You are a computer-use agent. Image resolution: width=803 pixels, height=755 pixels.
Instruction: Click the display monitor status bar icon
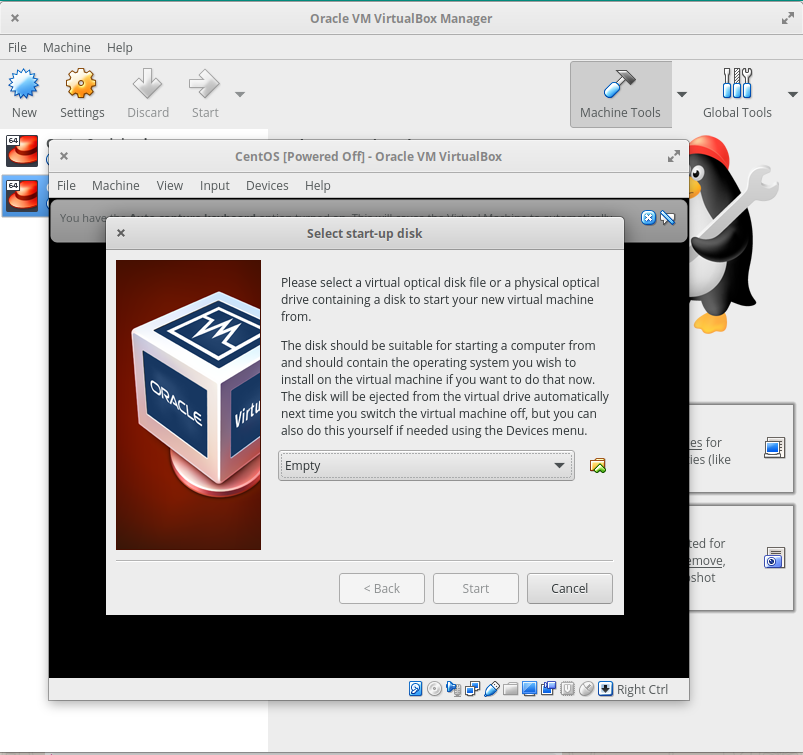[529, 689]
